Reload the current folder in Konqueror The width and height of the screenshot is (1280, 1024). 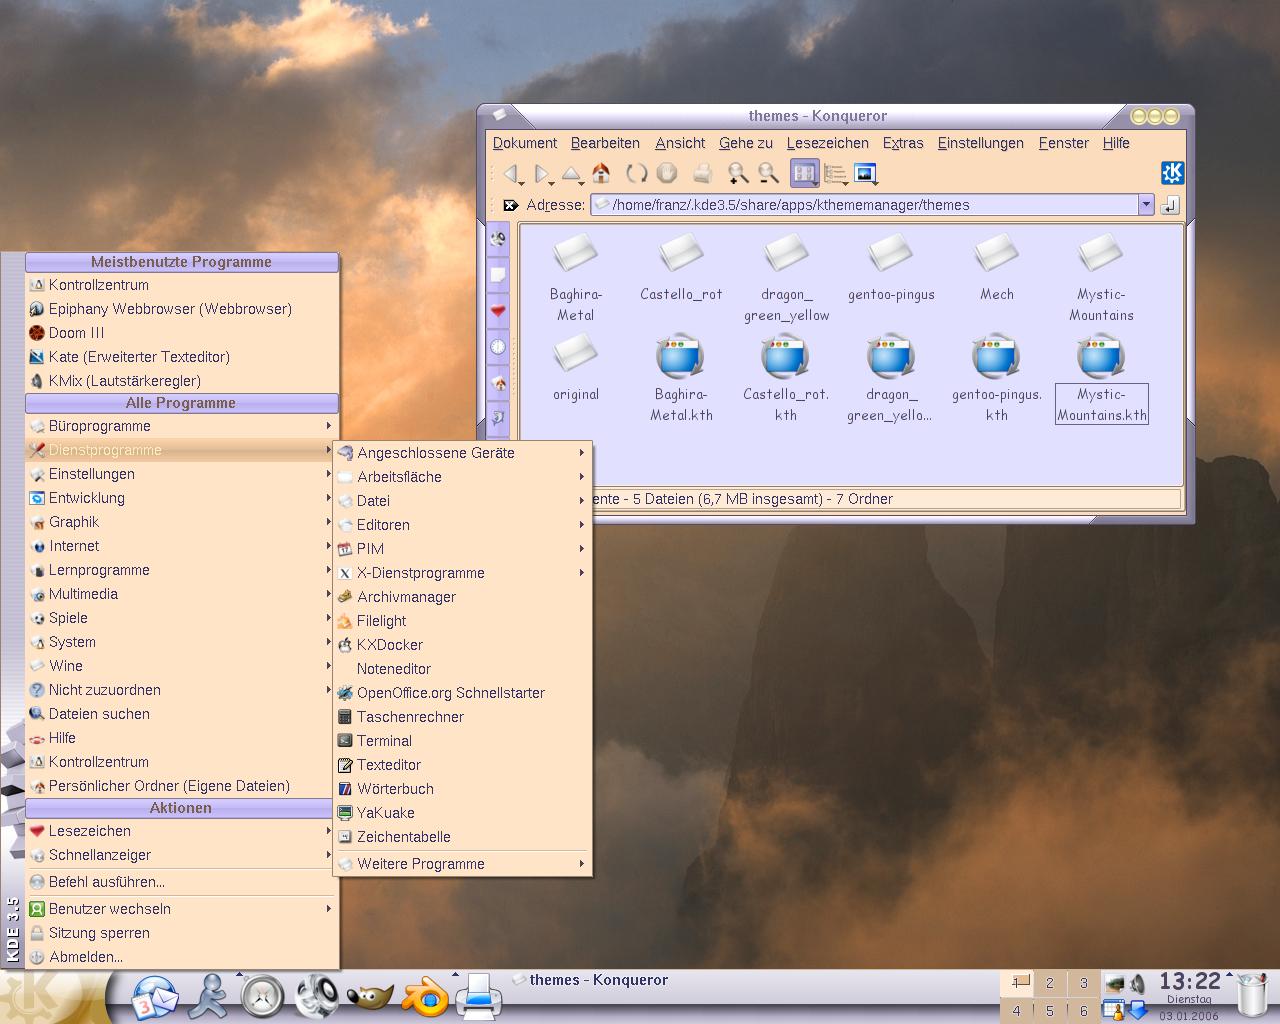click(636, 173)
